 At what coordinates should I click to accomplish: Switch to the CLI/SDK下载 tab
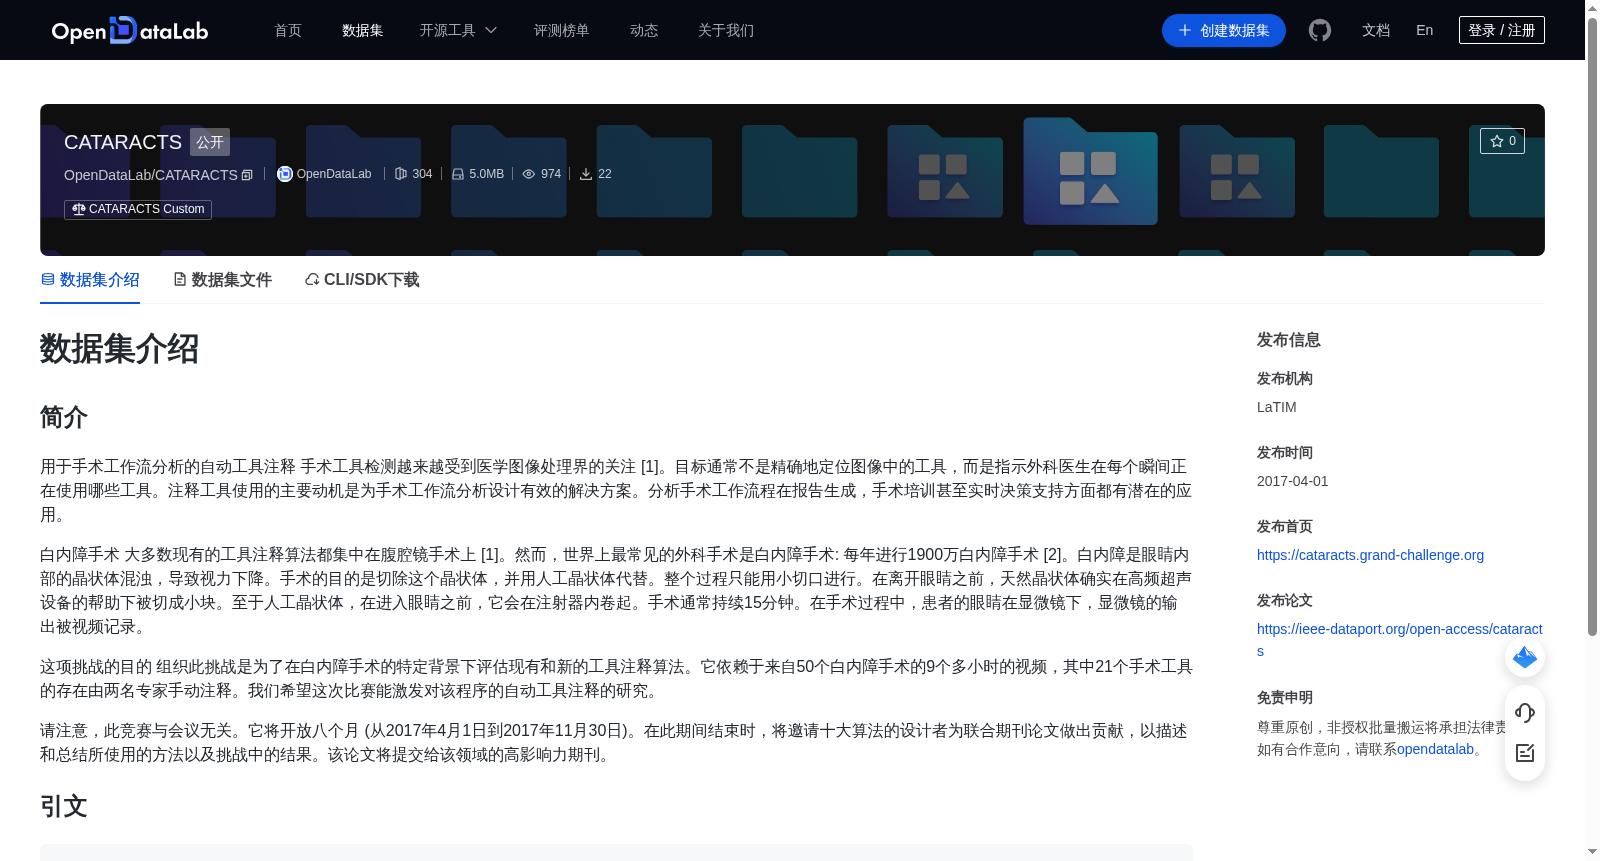click(x=362, y=280)
